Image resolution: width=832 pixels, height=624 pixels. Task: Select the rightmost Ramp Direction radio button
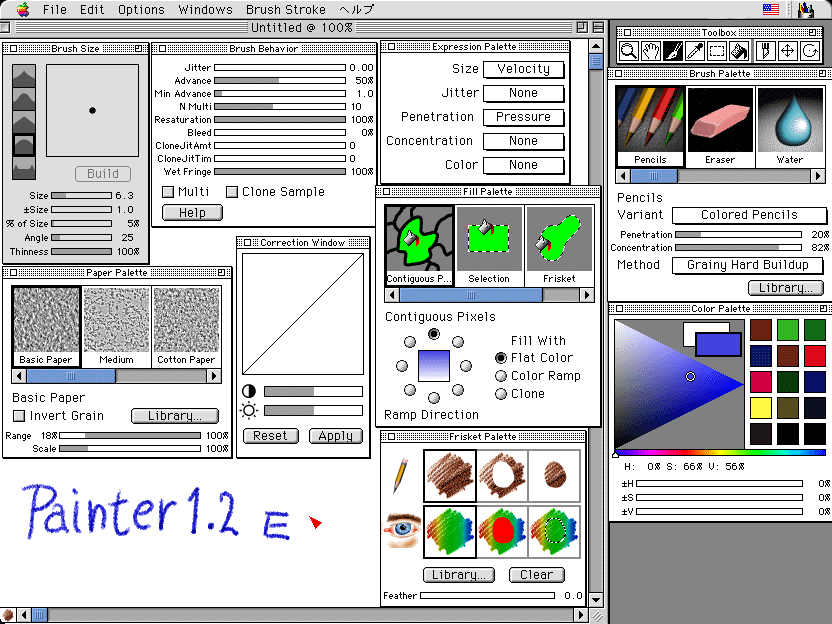(466, 366)
